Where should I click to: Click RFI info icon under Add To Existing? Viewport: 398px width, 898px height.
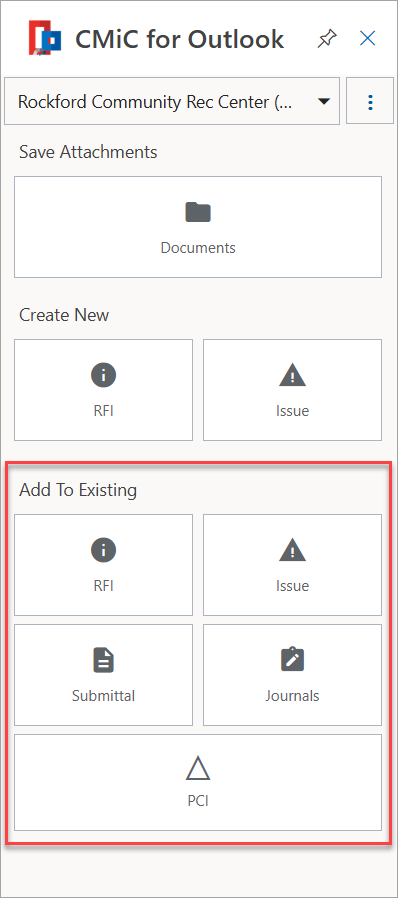pyautogui.click(x=104, y=551)
